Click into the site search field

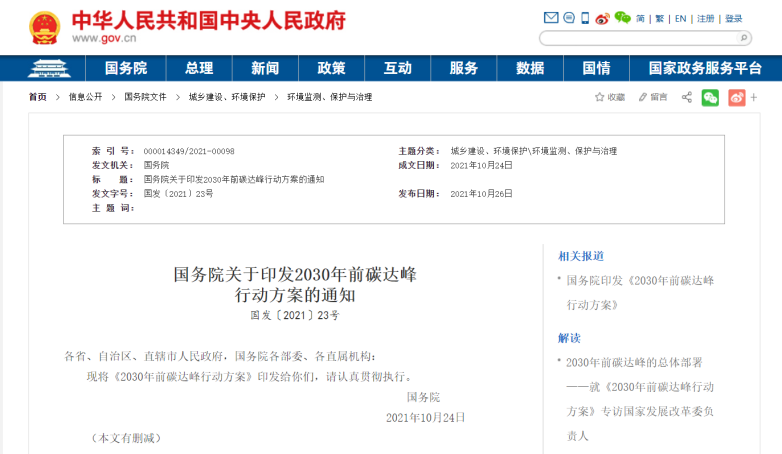click(x=638, y=38)
